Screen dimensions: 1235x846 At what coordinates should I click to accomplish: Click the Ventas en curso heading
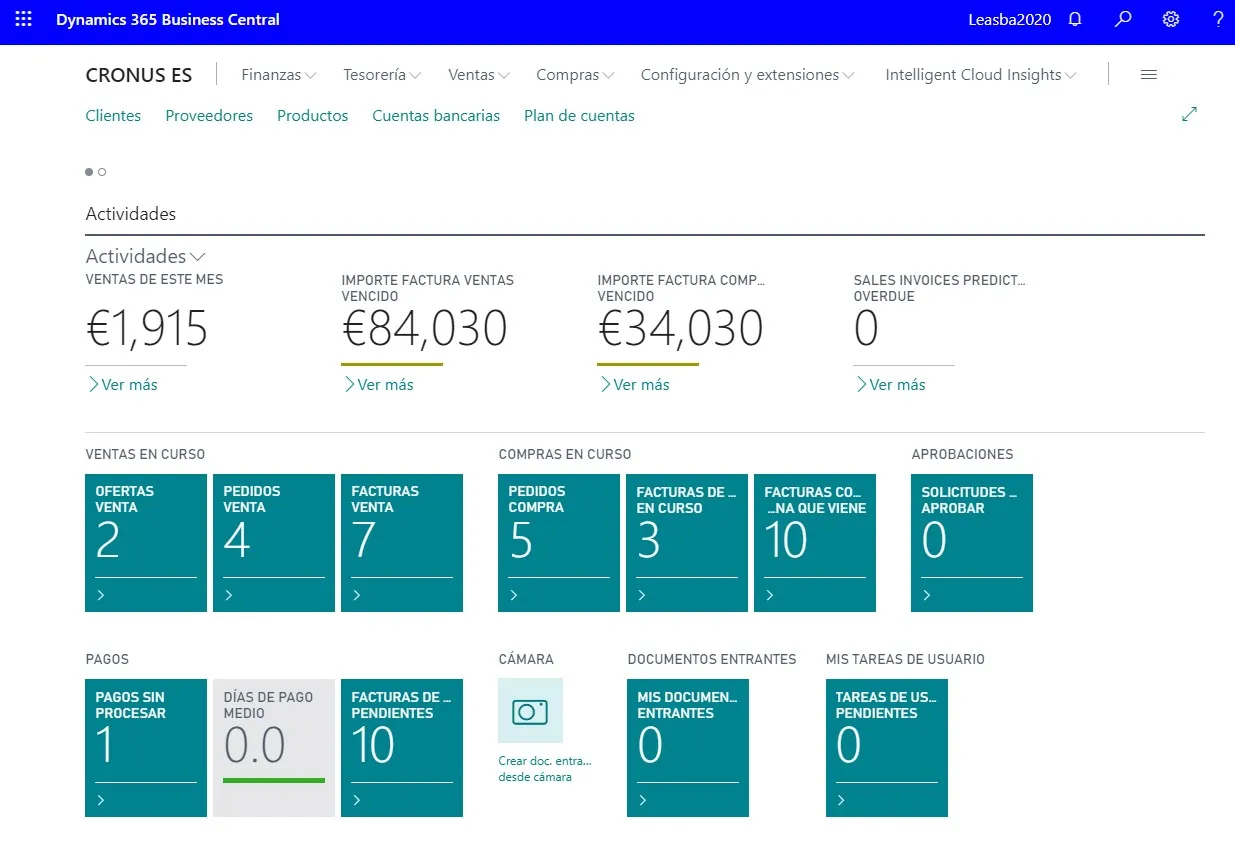tap(145, 454)
